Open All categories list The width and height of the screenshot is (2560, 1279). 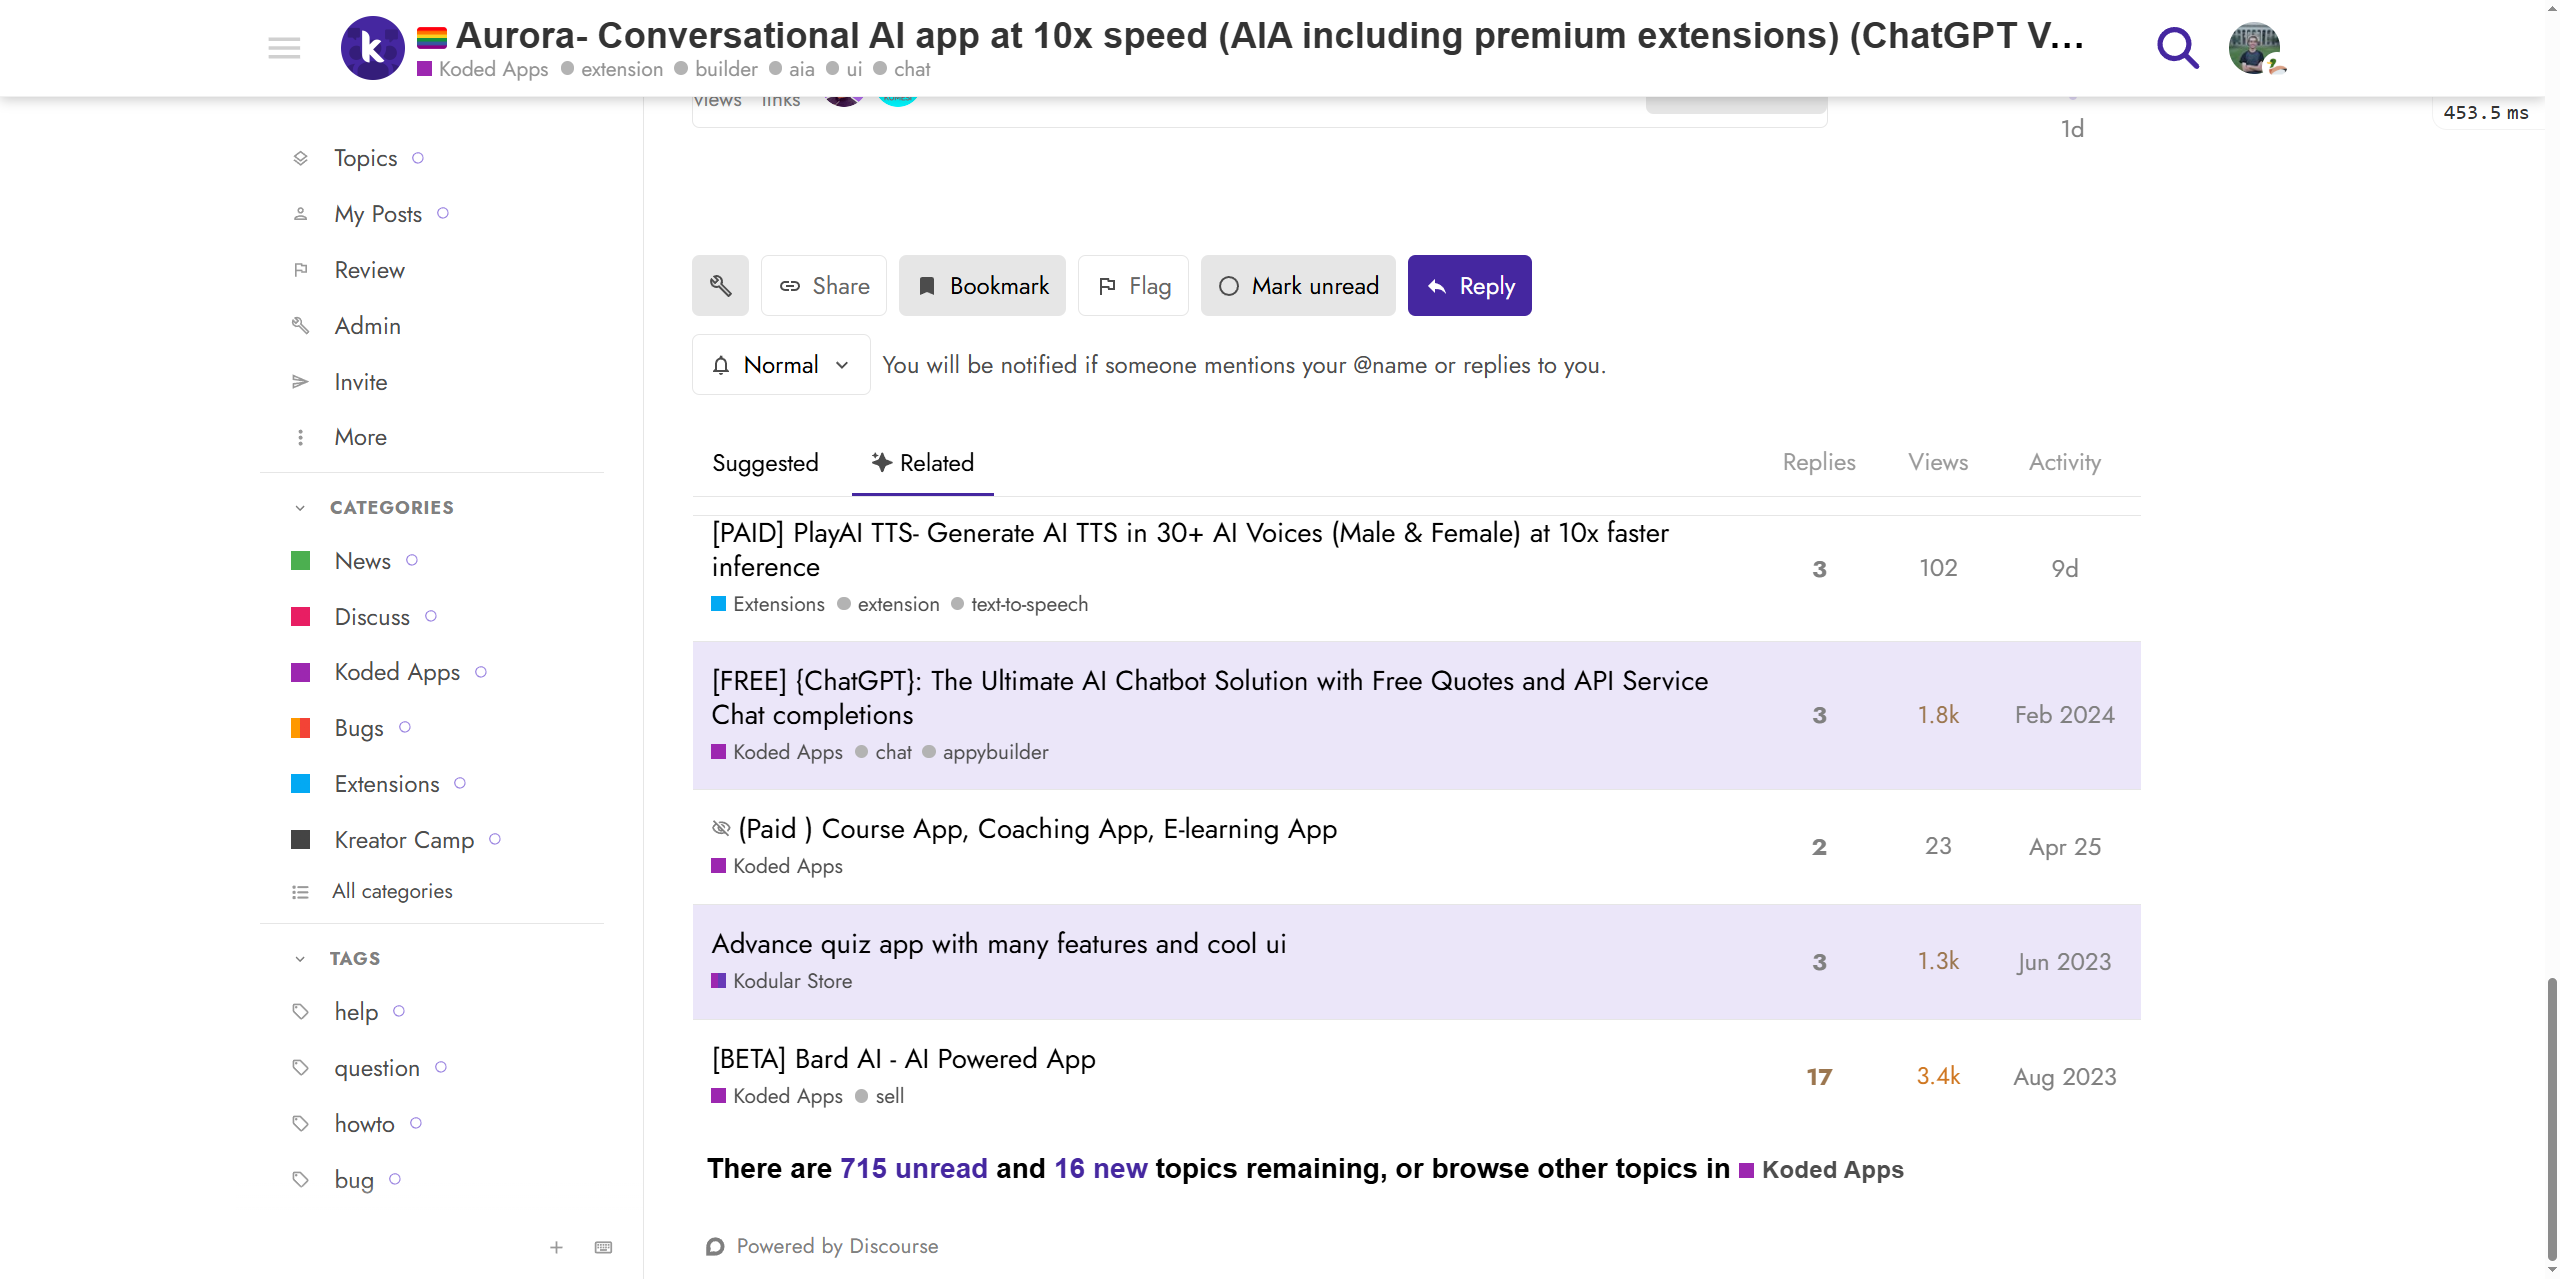[x=392, y=891]
